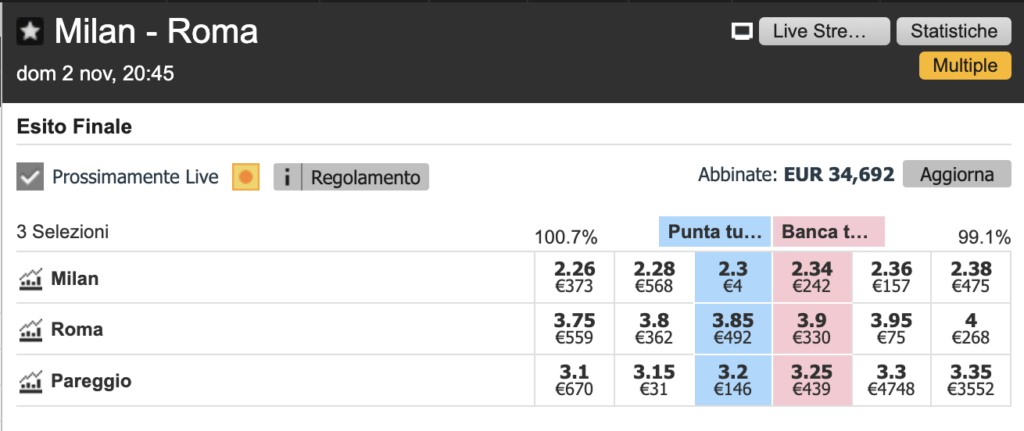This screenshot has width=1024, height=431.
Task: Click Milan lay odds 2.34
Action: 812,277
